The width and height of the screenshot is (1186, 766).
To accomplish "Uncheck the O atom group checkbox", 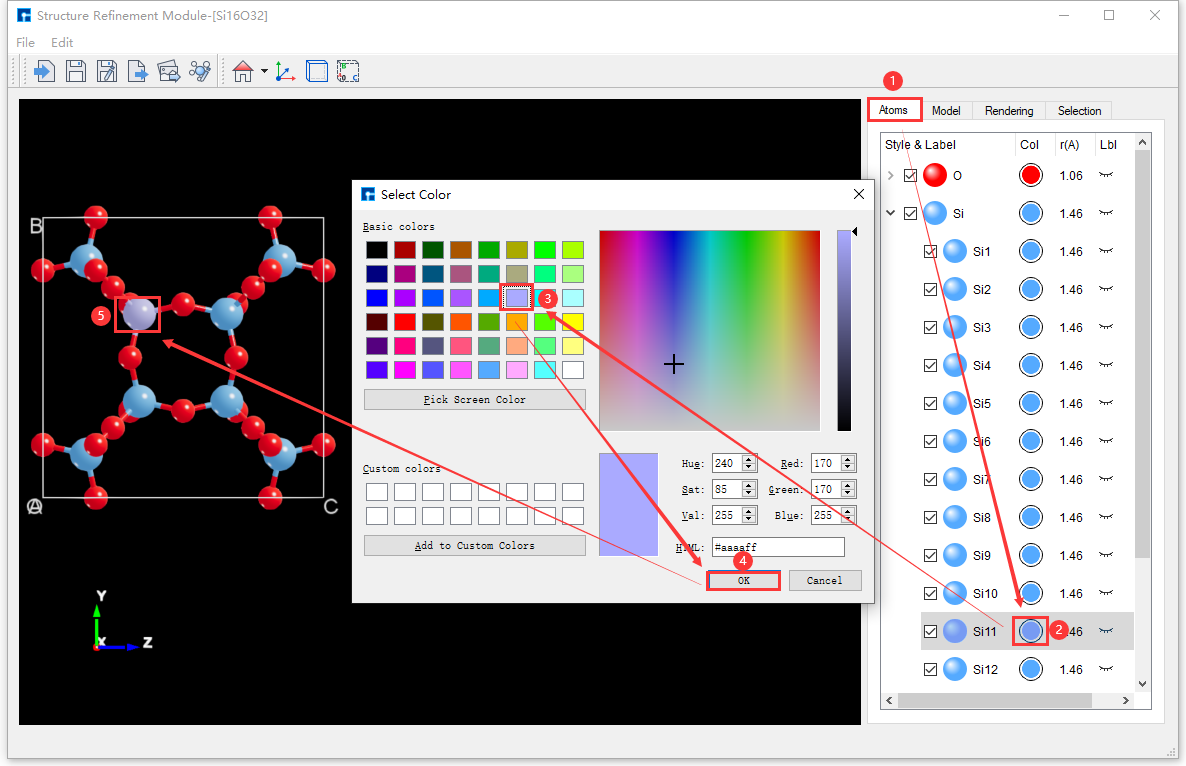I will click(910, 175).
